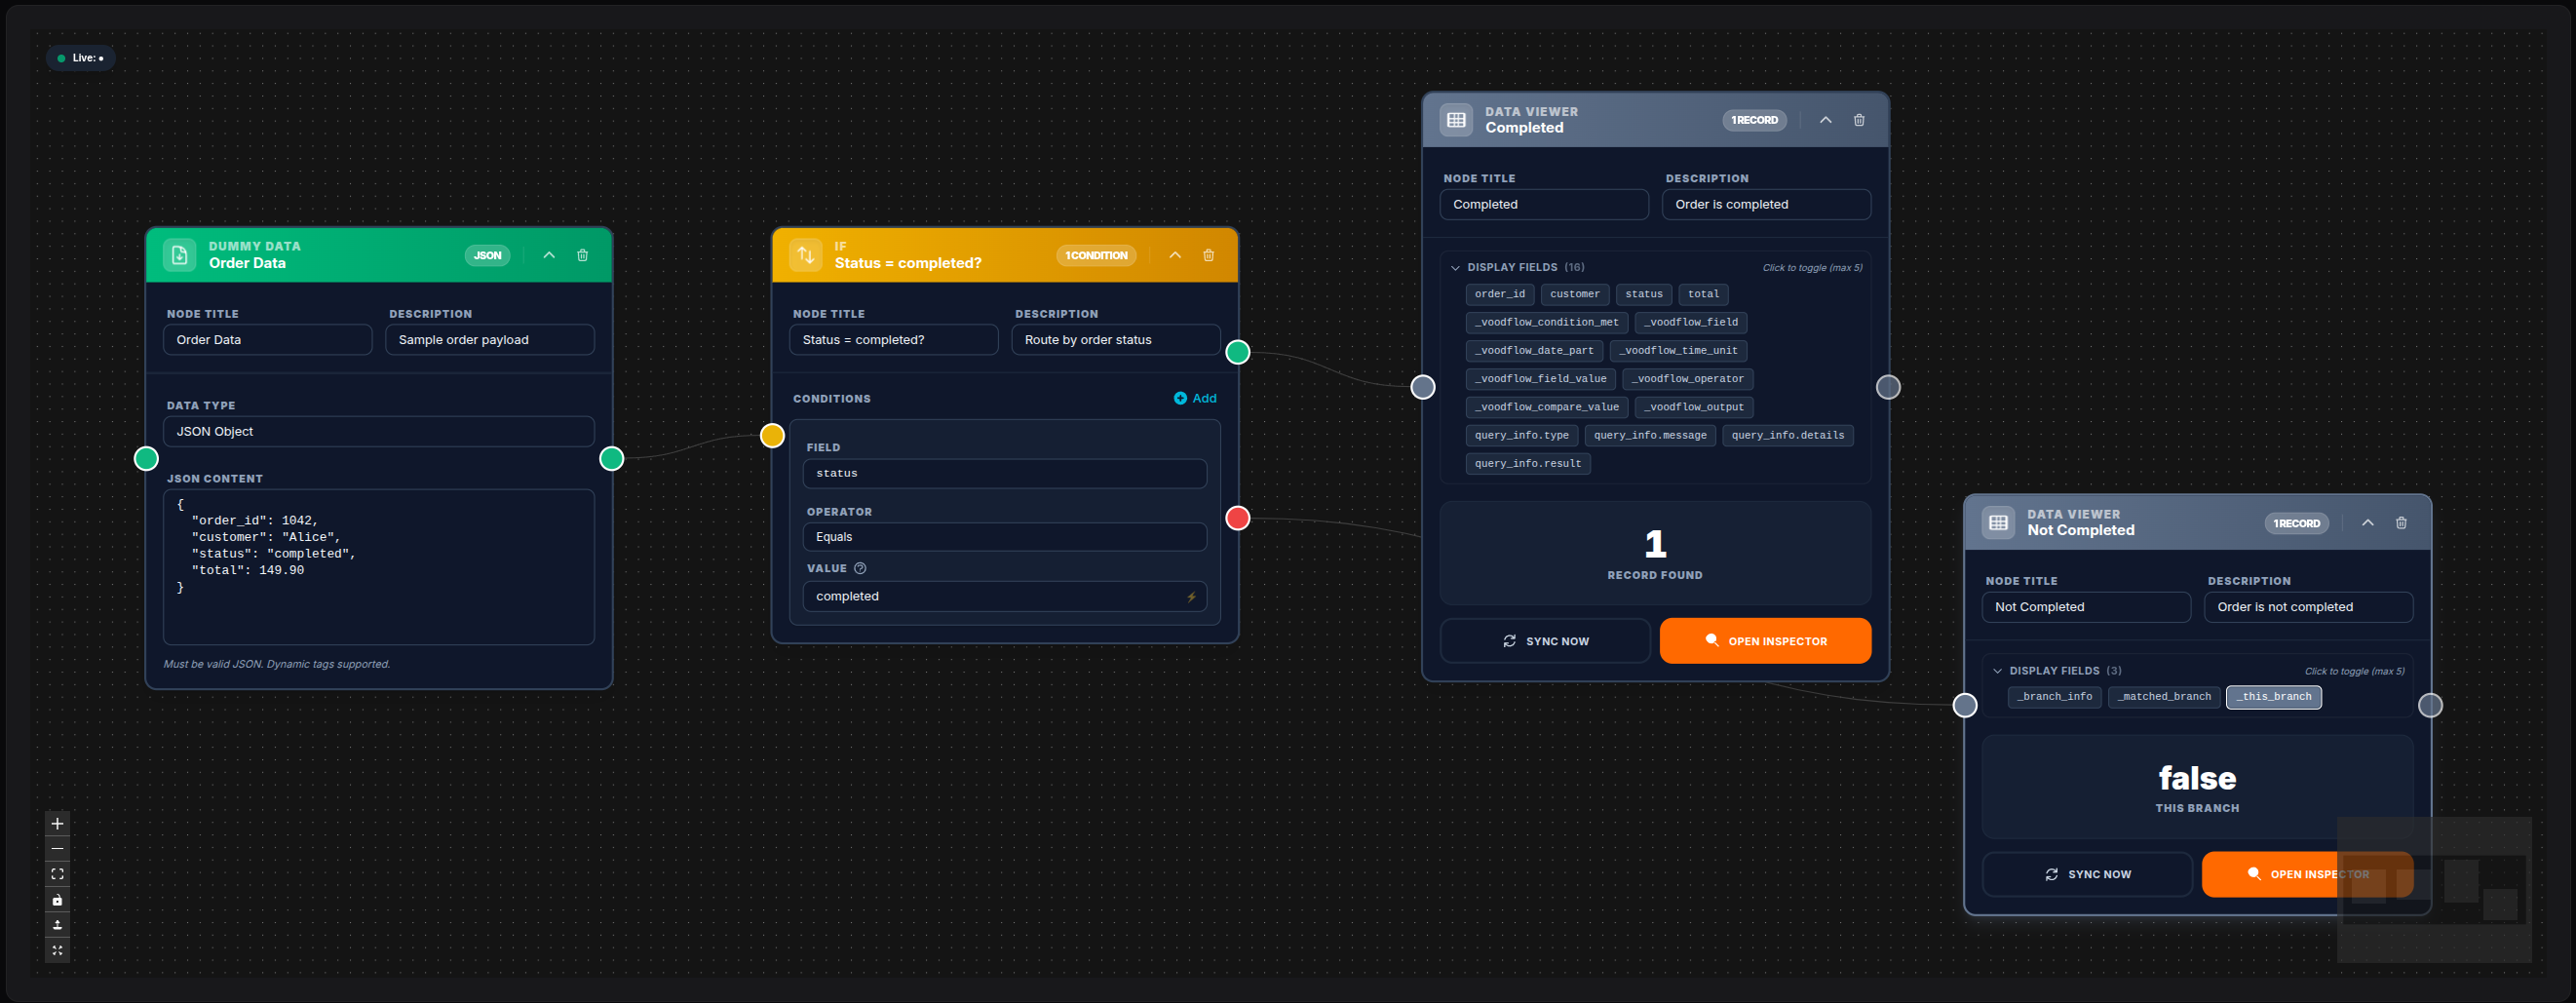Viewport: 2576px width, 1003px height.
Task: Collapse the Completed Data Viewer with its chevron
Action: [x=1825, y=119]
